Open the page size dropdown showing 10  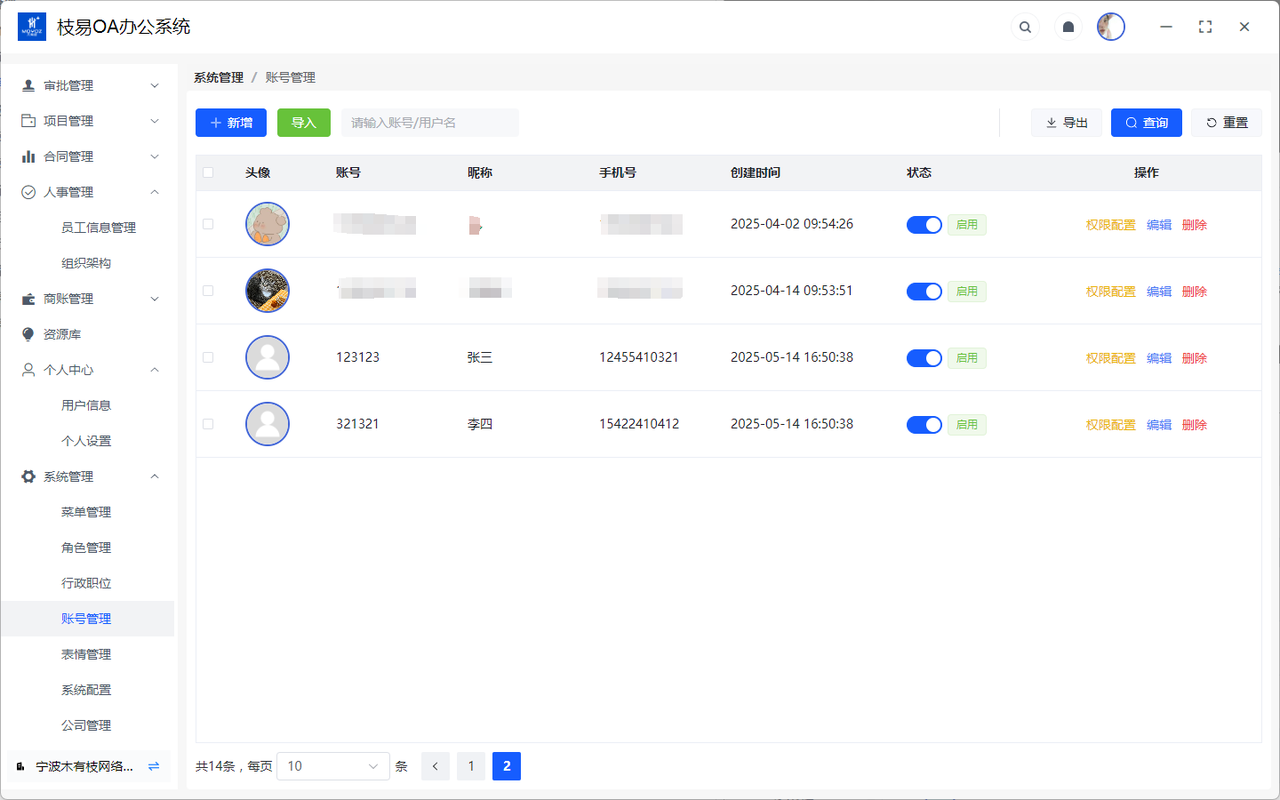[x=333, y=766]
